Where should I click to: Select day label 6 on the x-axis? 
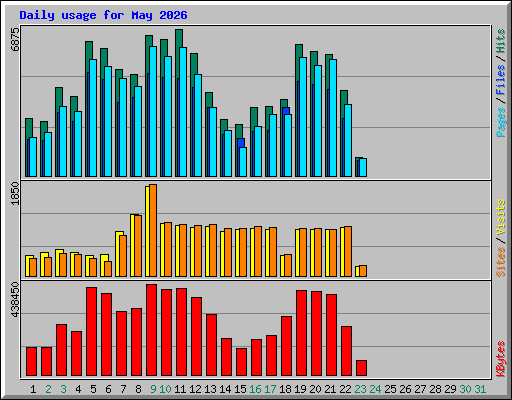tap(108, 389)
